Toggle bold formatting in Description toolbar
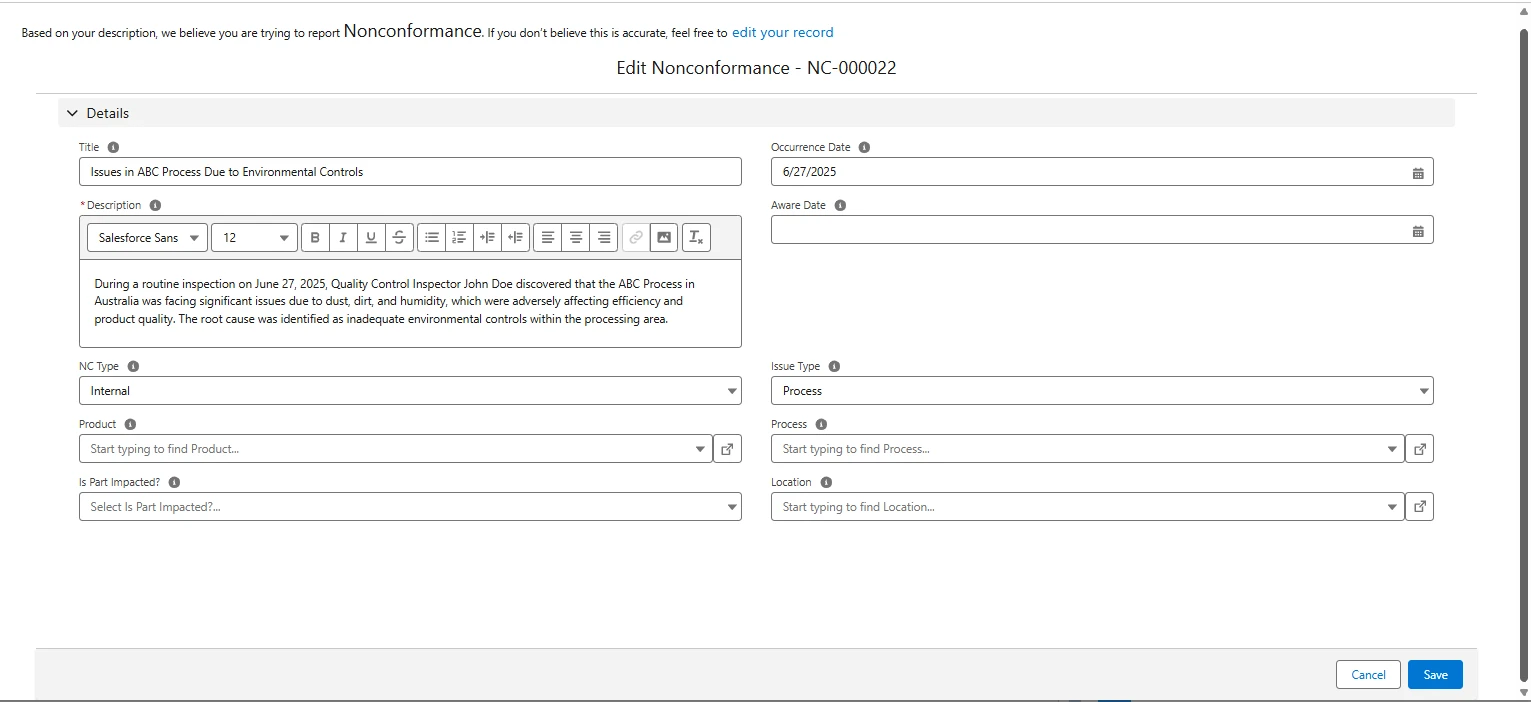This screenshot has width=1531, height=702. pos(315,238)
